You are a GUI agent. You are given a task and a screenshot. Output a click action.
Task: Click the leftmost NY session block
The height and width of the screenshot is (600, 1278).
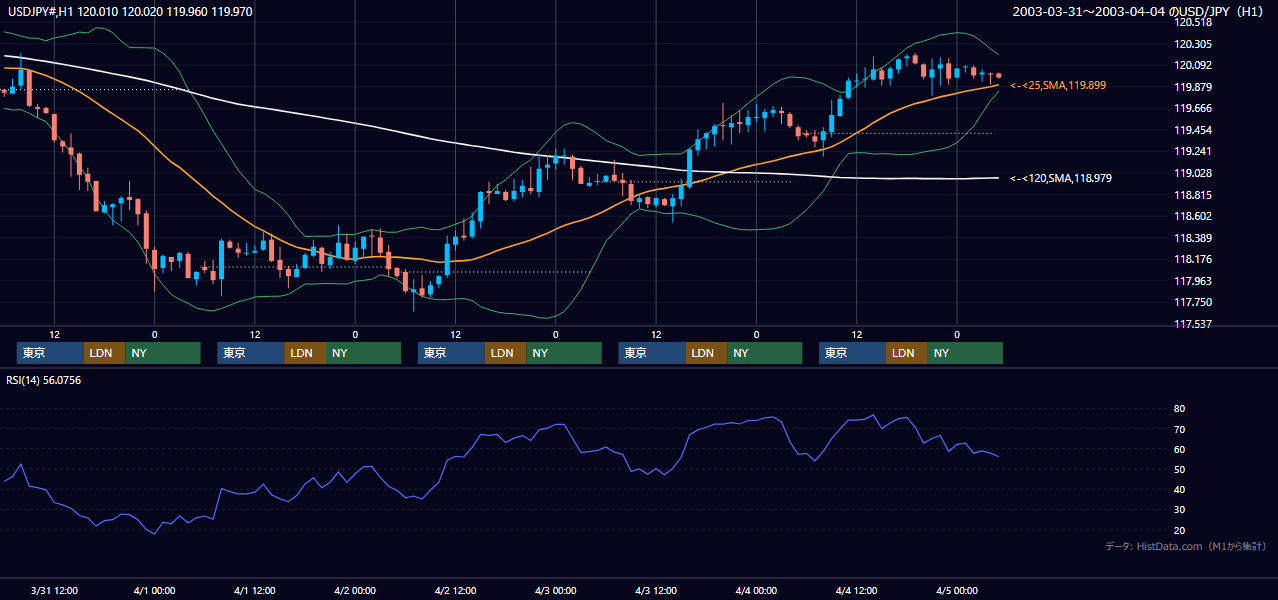[x=163, y=353]
